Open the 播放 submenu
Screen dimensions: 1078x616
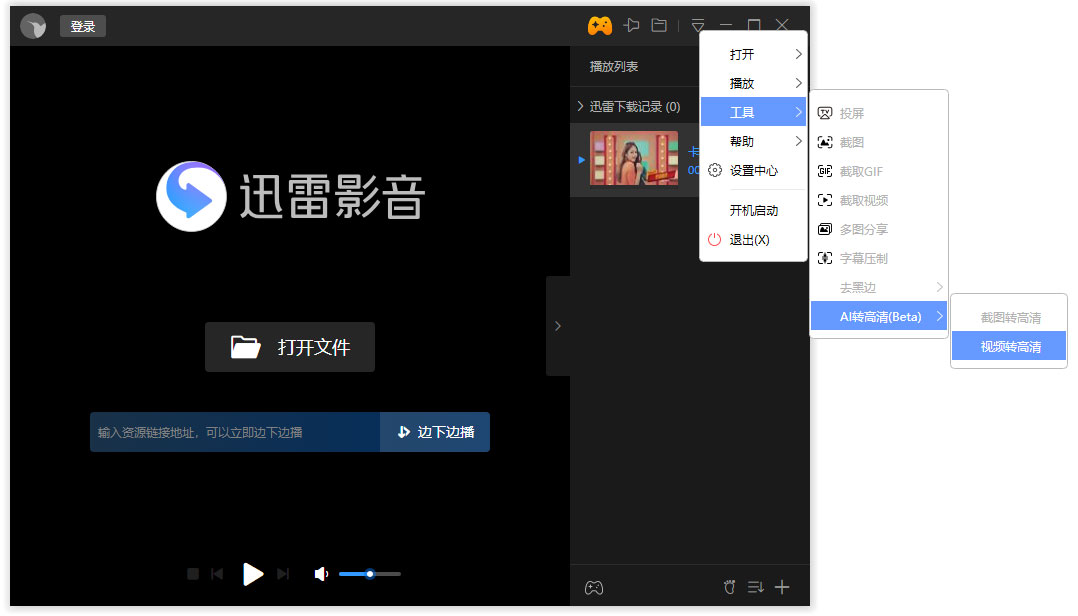coord(754,83)
